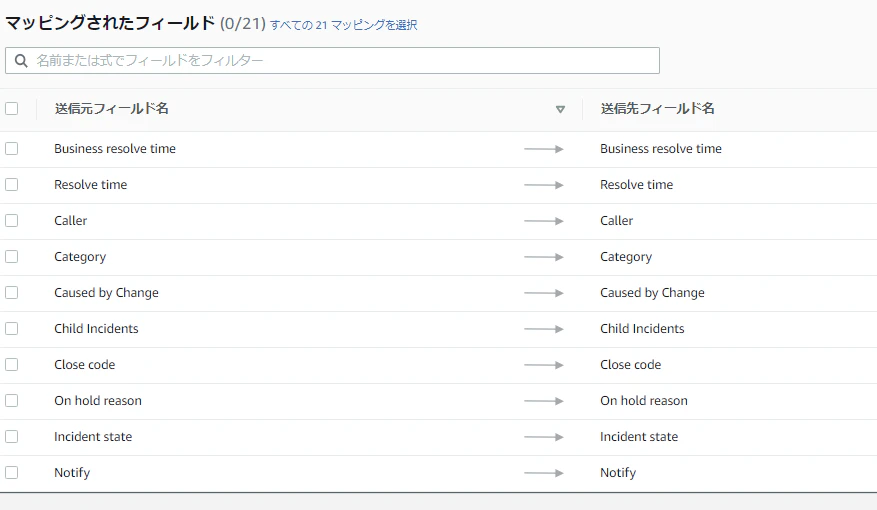
Task: Check the Child Incidents row checkbox
Action: [x=11, y=328]
